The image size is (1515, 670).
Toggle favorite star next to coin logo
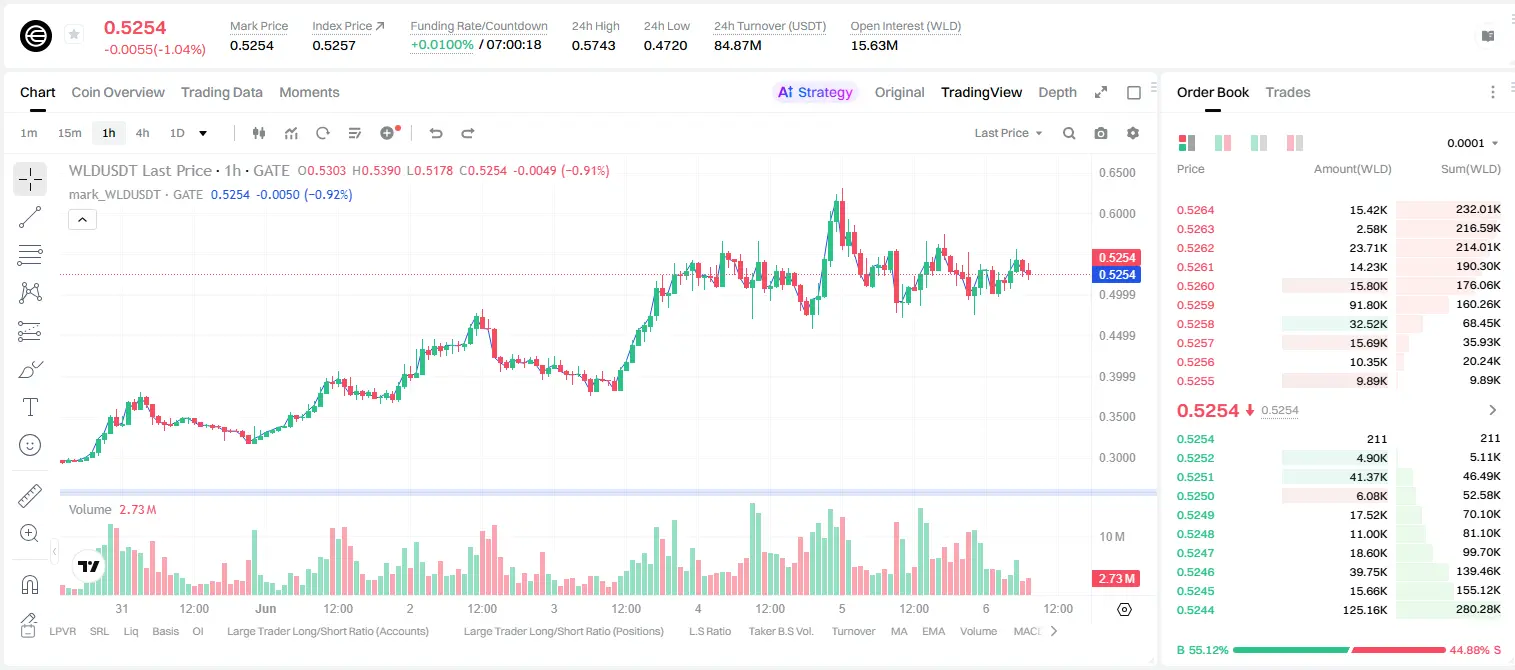point(74,35)
